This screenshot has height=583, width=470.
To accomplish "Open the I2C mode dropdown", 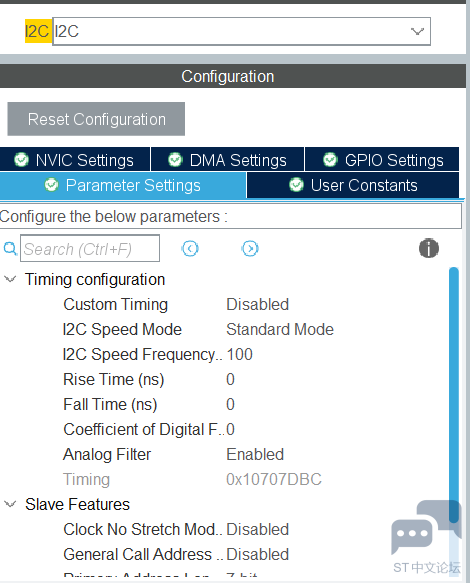I will click(241, 31).
